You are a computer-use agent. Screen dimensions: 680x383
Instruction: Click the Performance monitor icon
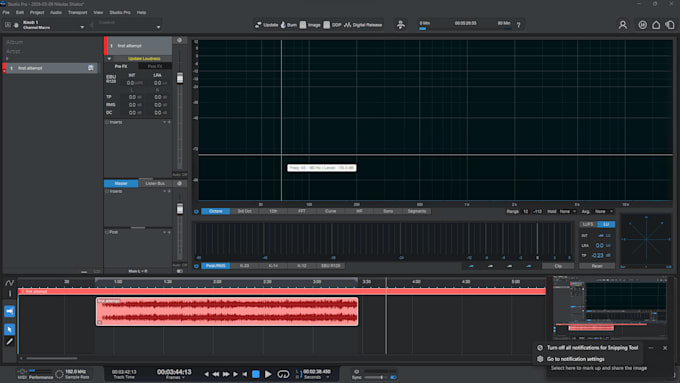(x=40, y=373)
